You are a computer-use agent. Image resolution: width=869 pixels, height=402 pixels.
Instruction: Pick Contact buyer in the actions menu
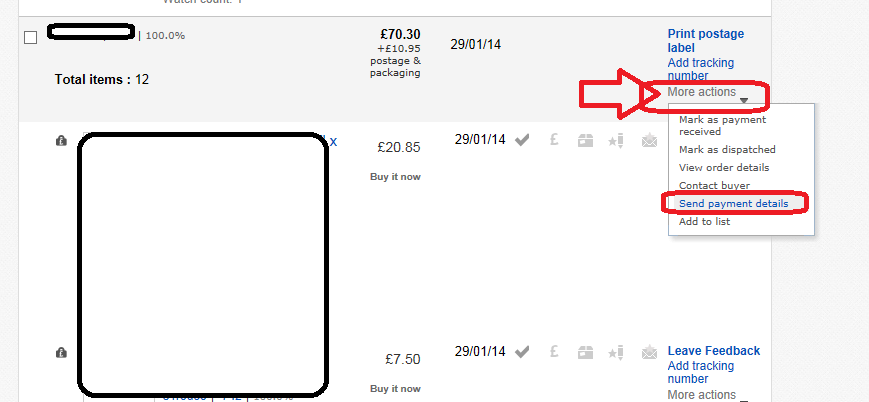tap(714, 185)
